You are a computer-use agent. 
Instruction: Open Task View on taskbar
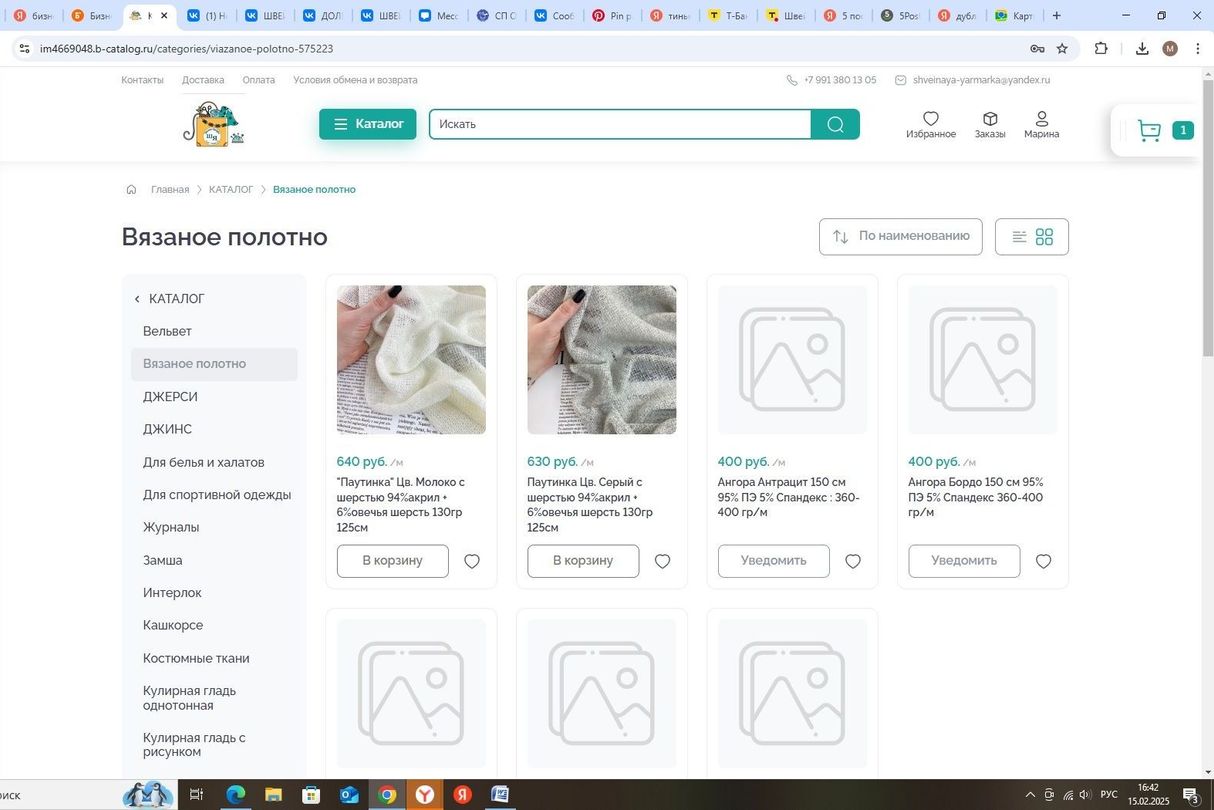[197, 795]
